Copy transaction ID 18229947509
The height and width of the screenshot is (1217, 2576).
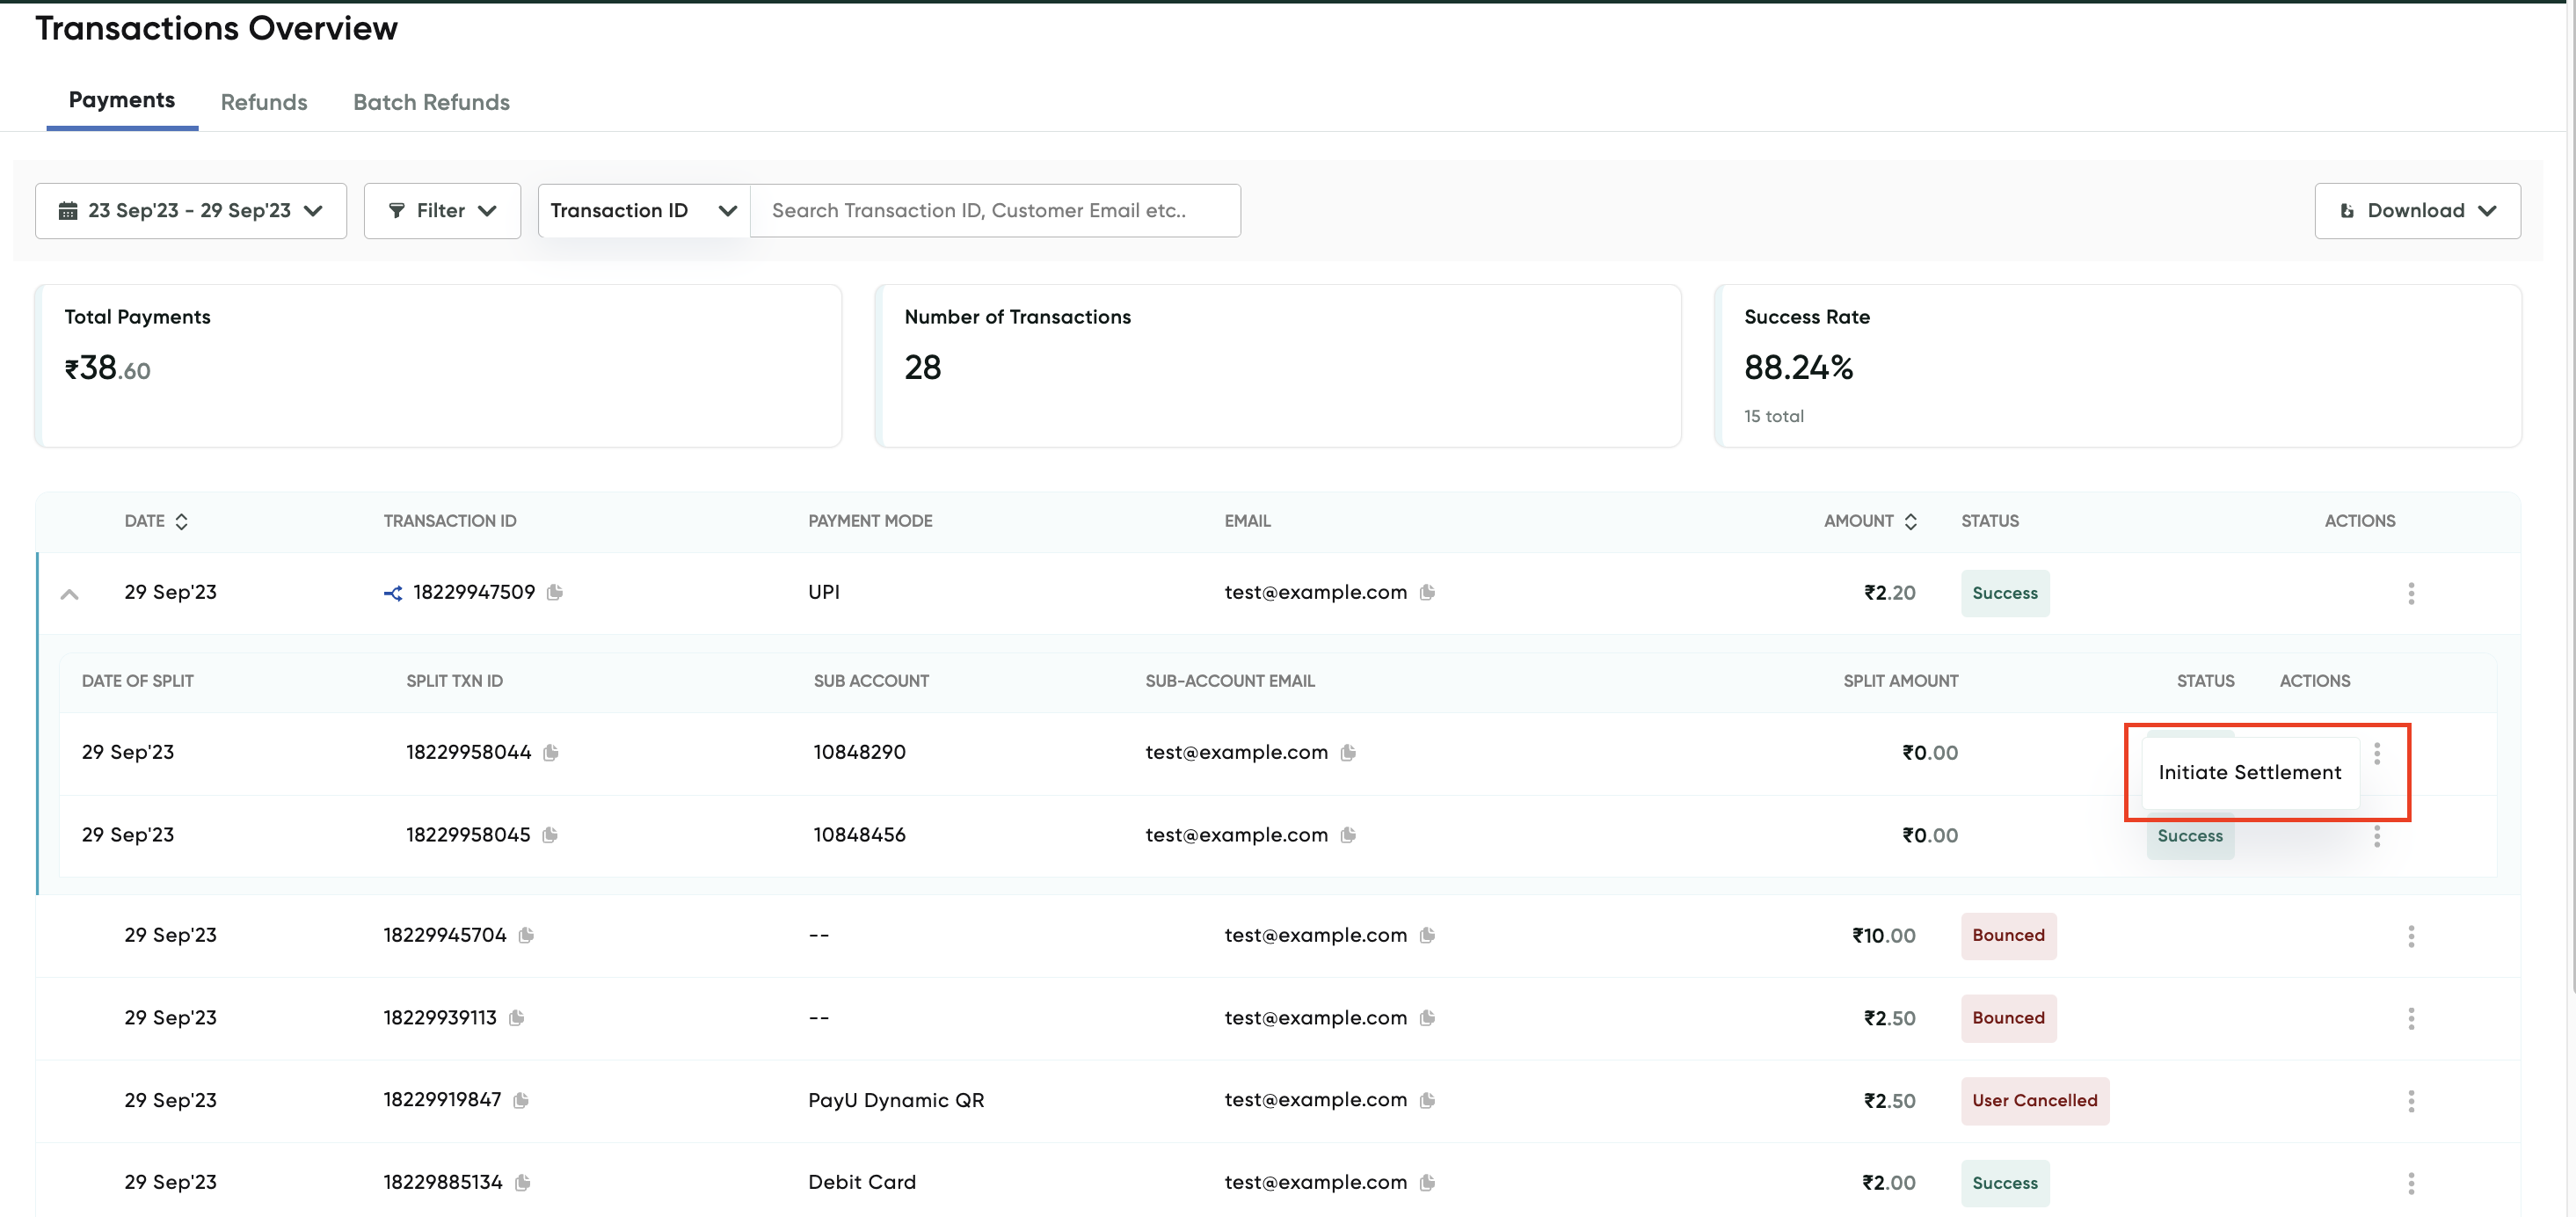tap(555, 592)
